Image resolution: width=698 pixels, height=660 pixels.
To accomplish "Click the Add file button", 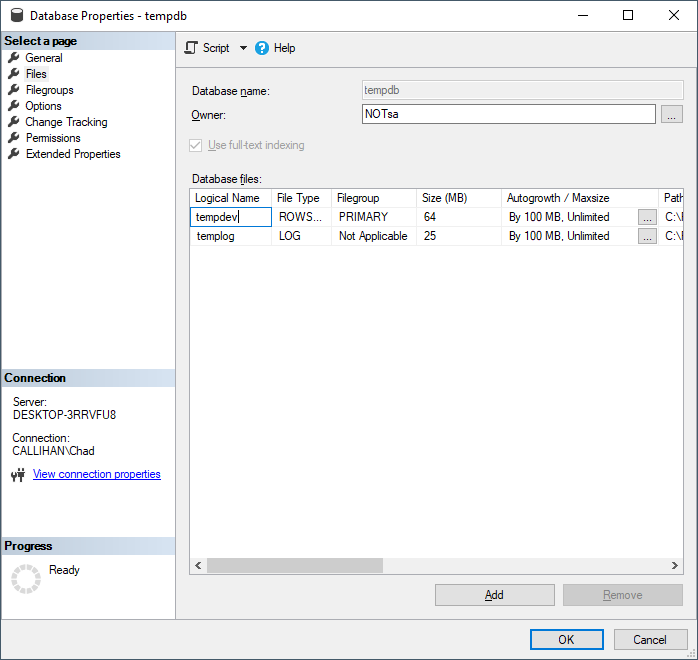I will pyautogui.click(x=494, y=595).
